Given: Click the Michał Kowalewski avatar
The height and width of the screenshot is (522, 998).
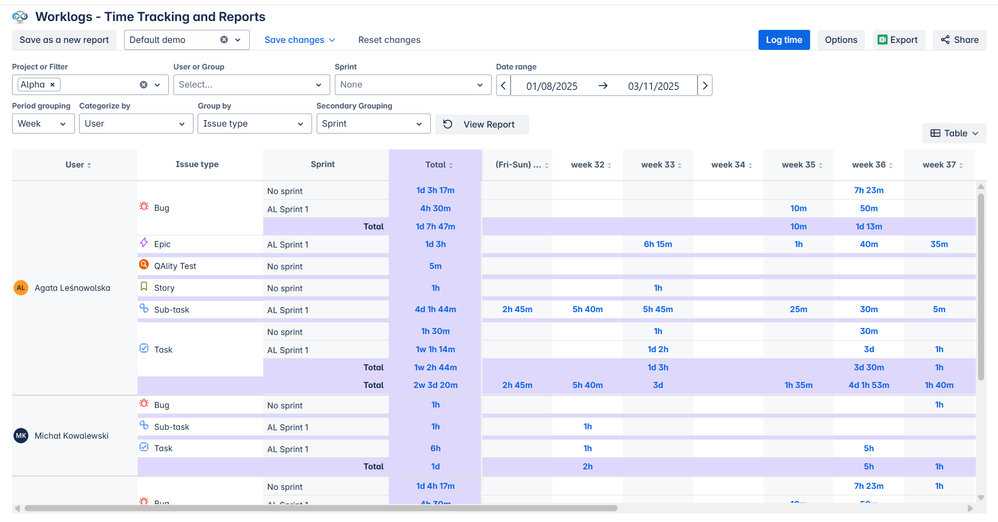Looking at the screenshot, I should coord(21,436).
